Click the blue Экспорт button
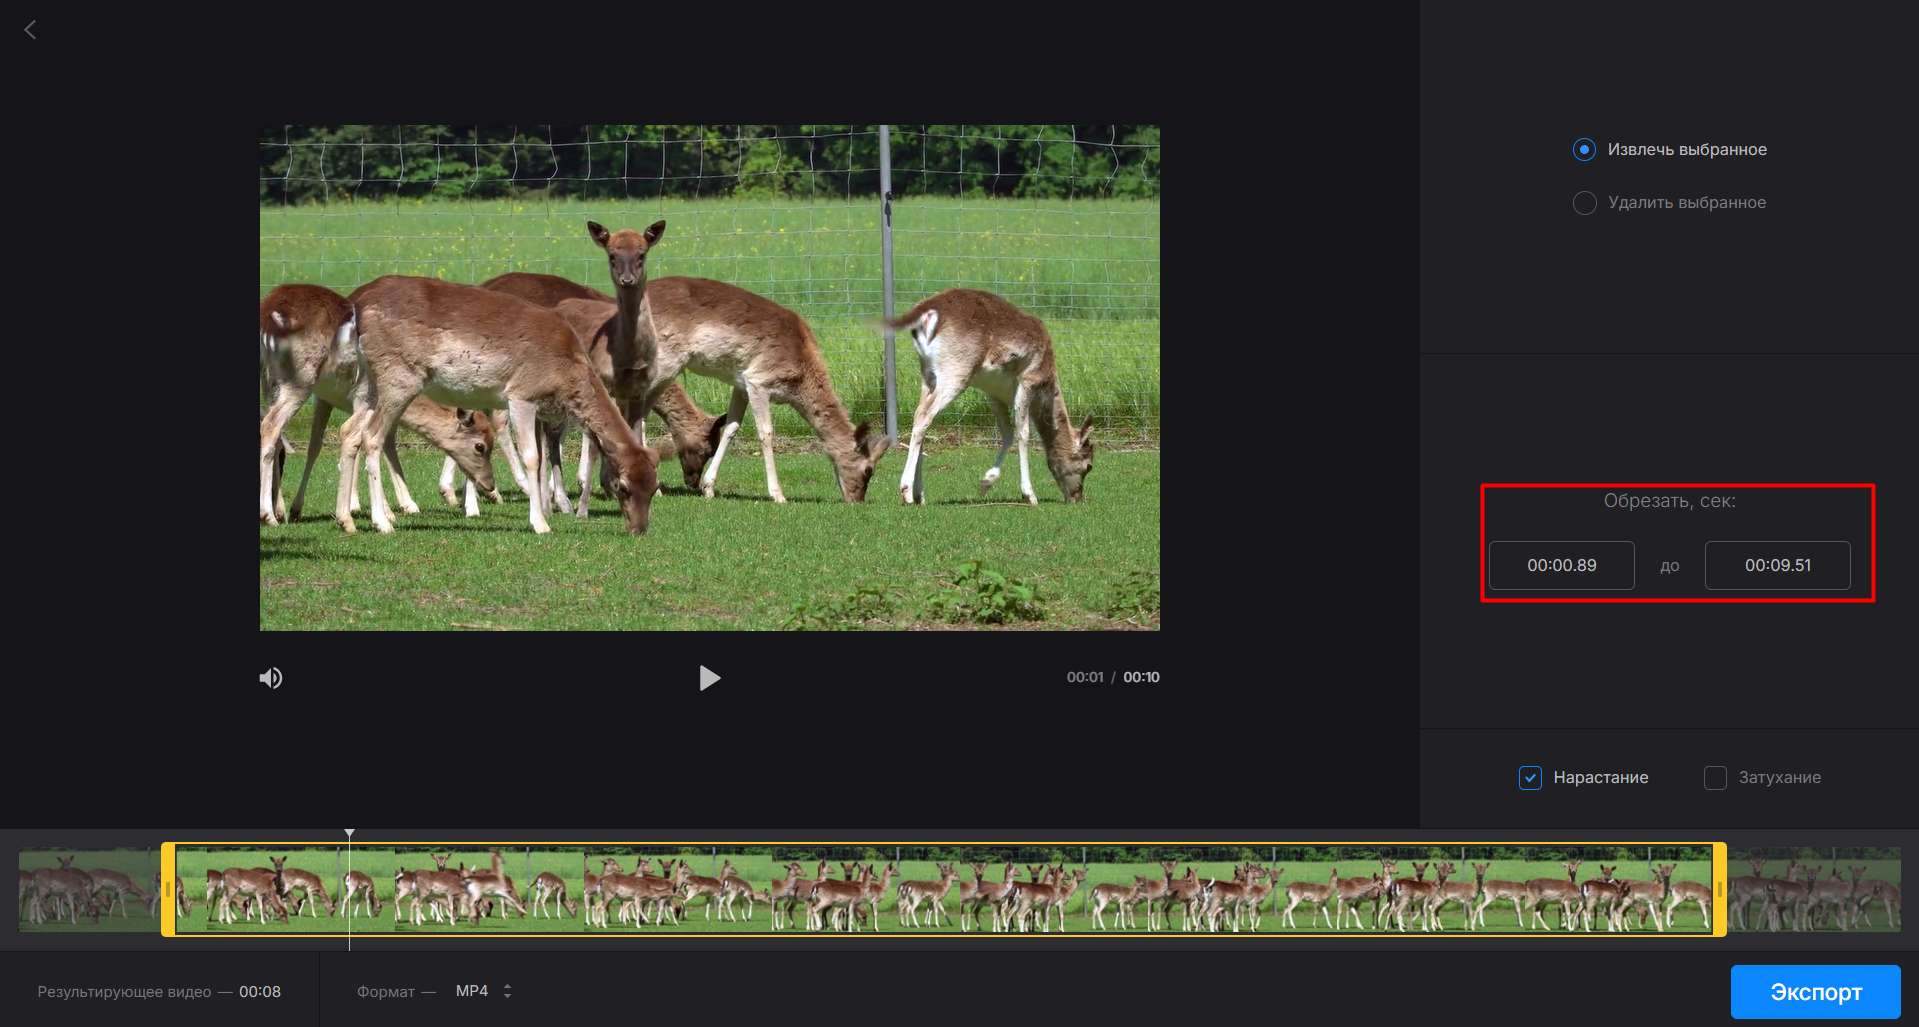The height and width of the screenshot is (1027, 1919). pos(1815,992)
